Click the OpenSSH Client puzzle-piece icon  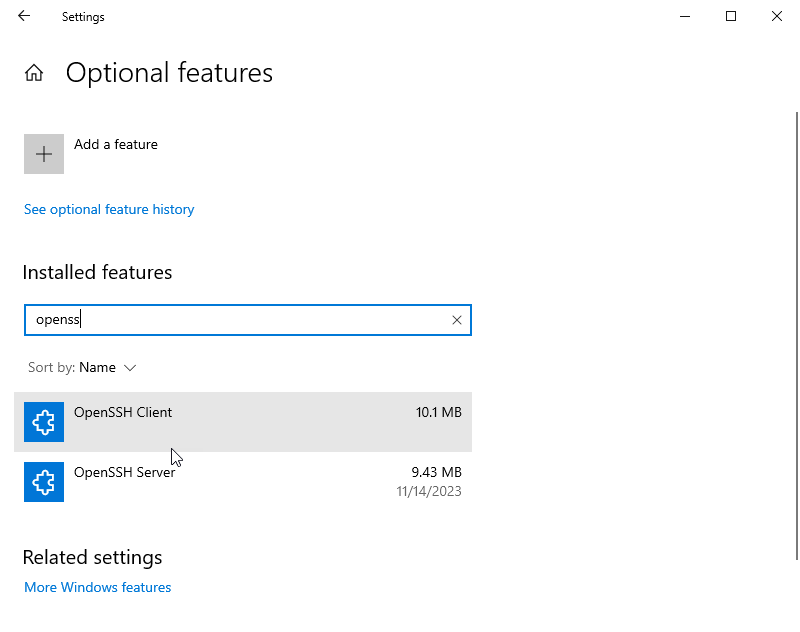tap(44, 422)
